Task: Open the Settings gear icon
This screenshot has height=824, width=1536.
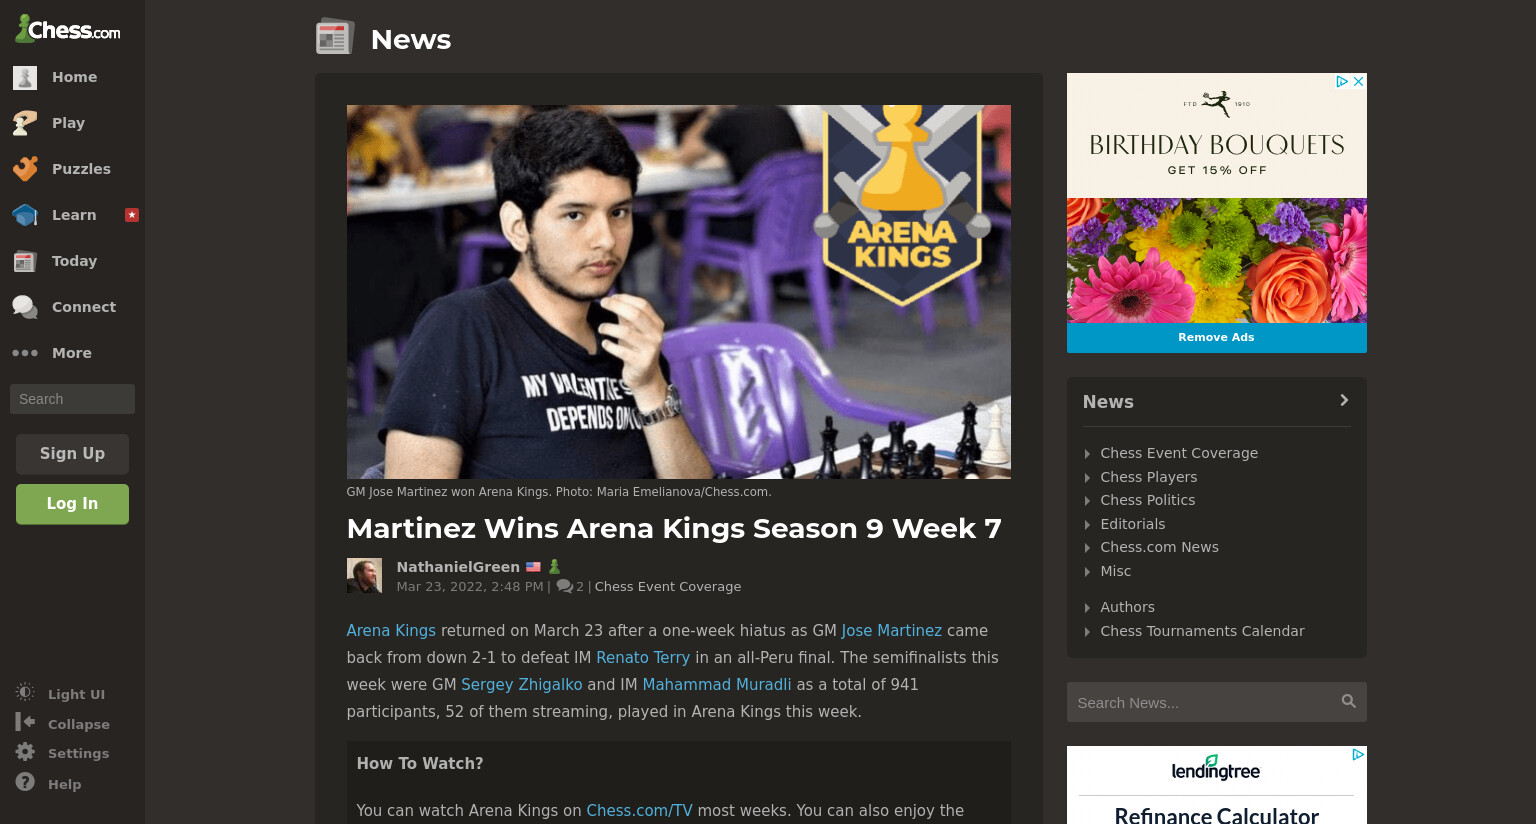Action: (x=25, y=752)
